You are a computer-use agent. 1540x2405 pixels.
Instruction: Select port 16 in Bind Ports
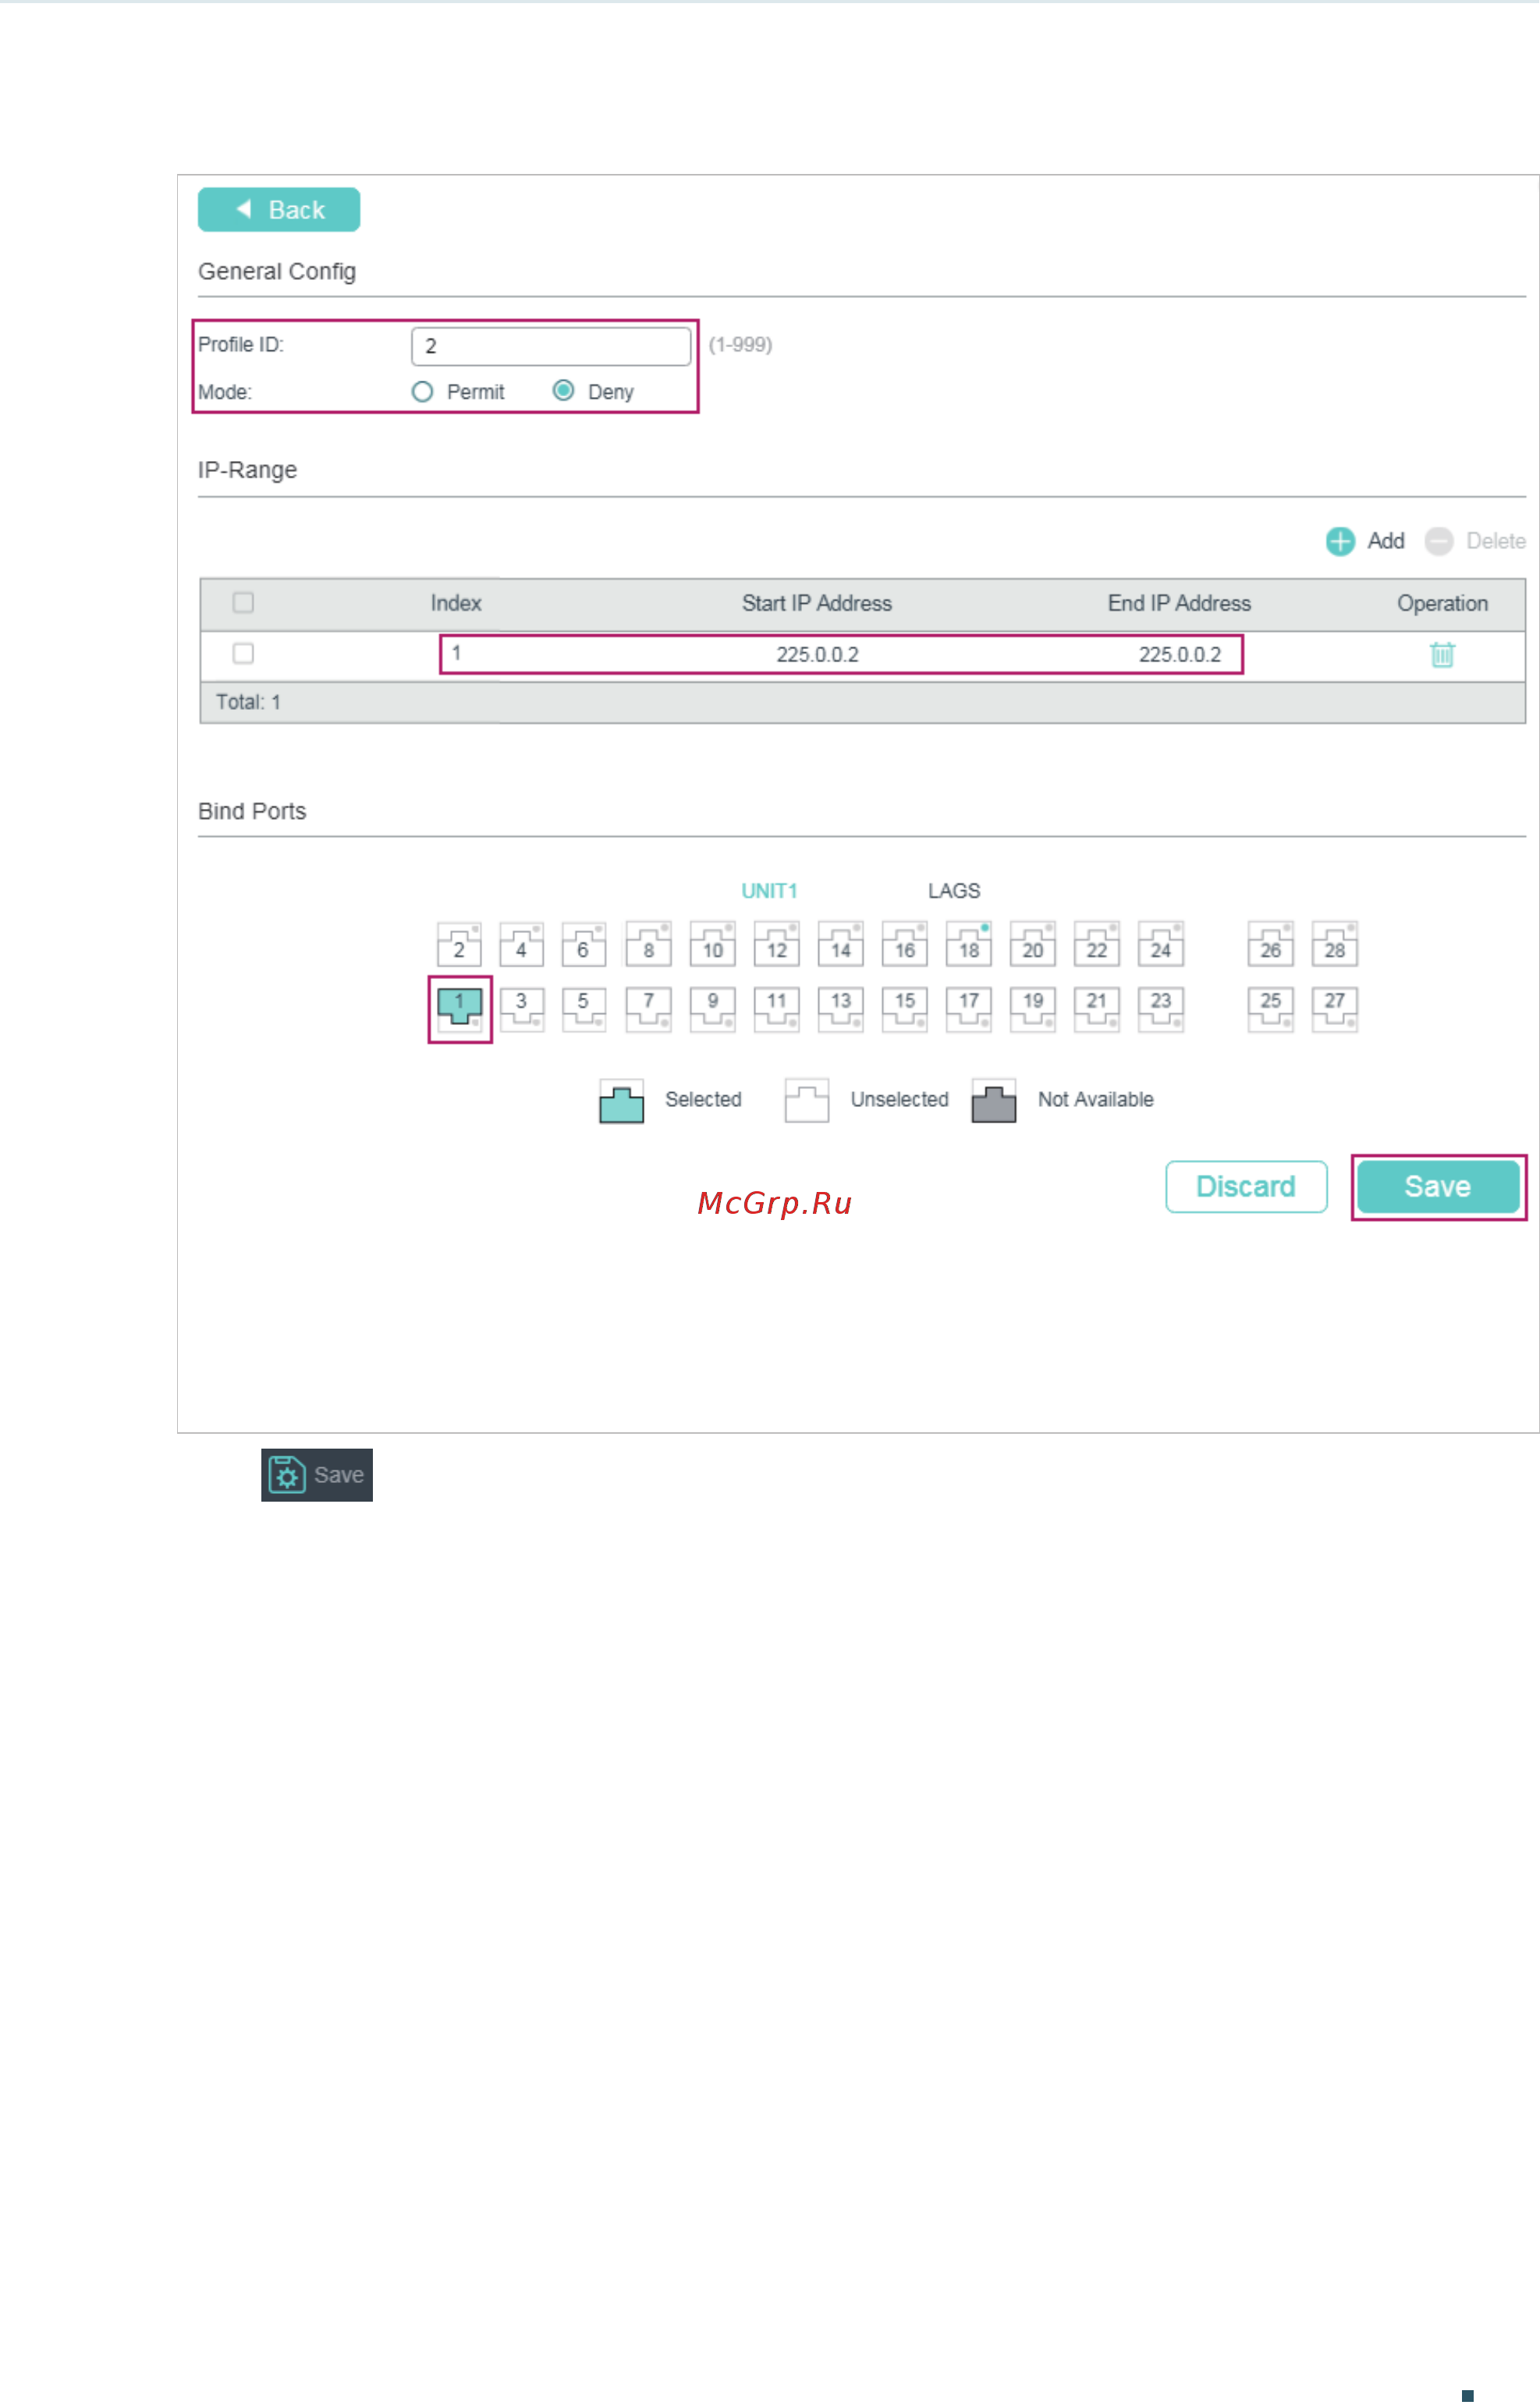coord(905,945)
